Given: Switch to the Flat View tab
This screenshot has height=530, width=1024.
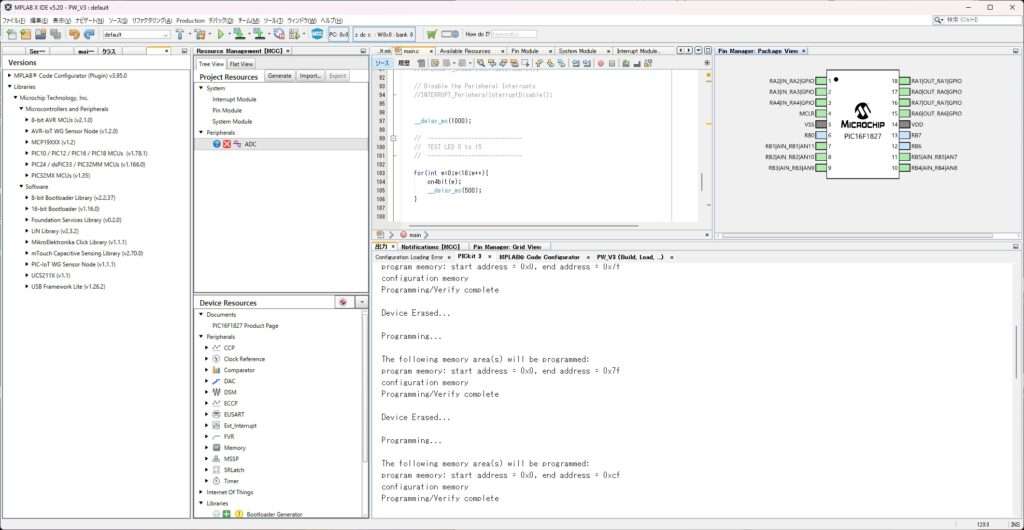Looking at the screenshot, I should pyautogui.click(x=241, y=64).
